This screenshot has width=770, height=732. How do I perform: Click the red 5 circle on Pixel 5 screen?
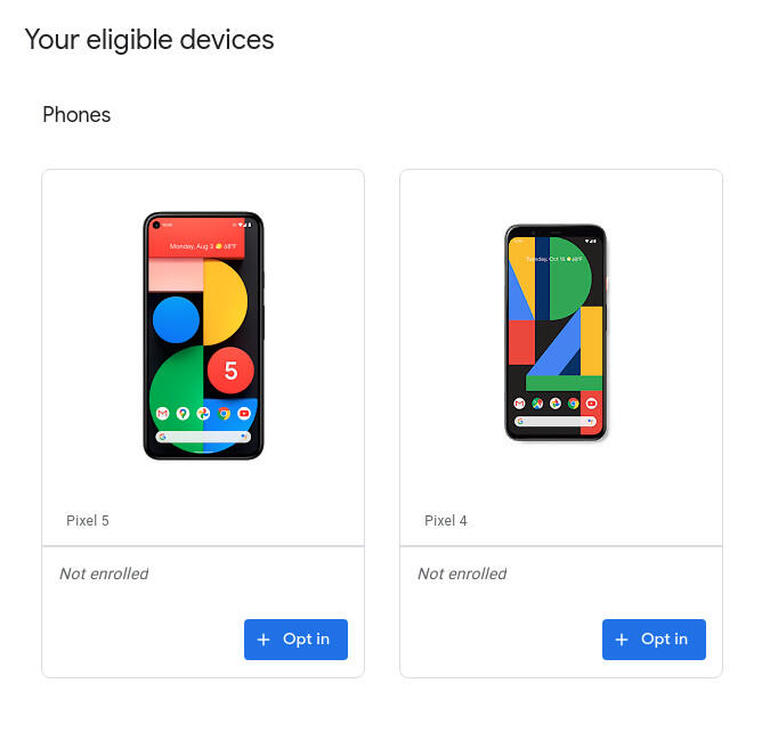point(230,371)
